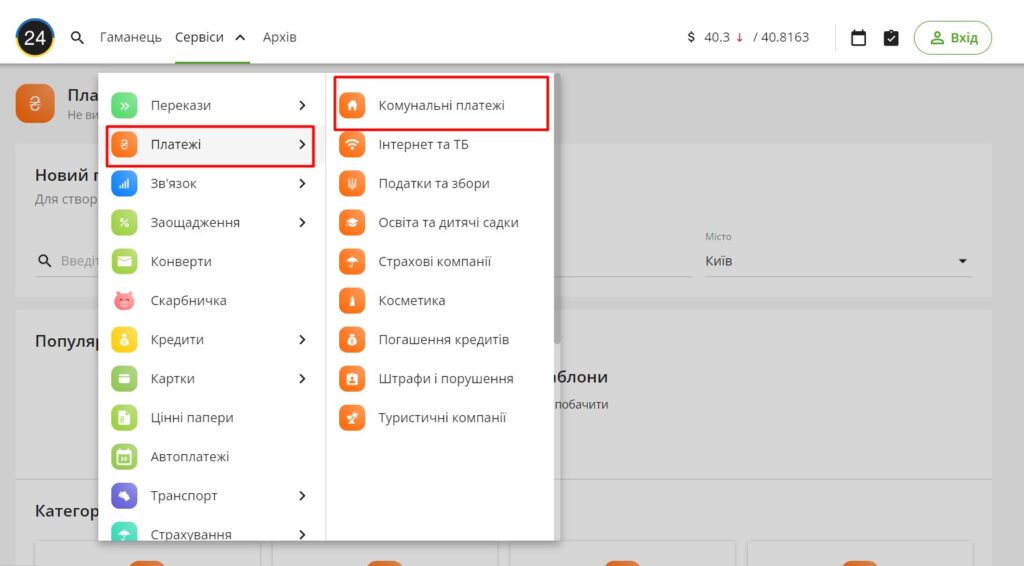The image size is (1024, 566).
Task: Click the Туристичні компанії palm icon
Action: [352, 418]
